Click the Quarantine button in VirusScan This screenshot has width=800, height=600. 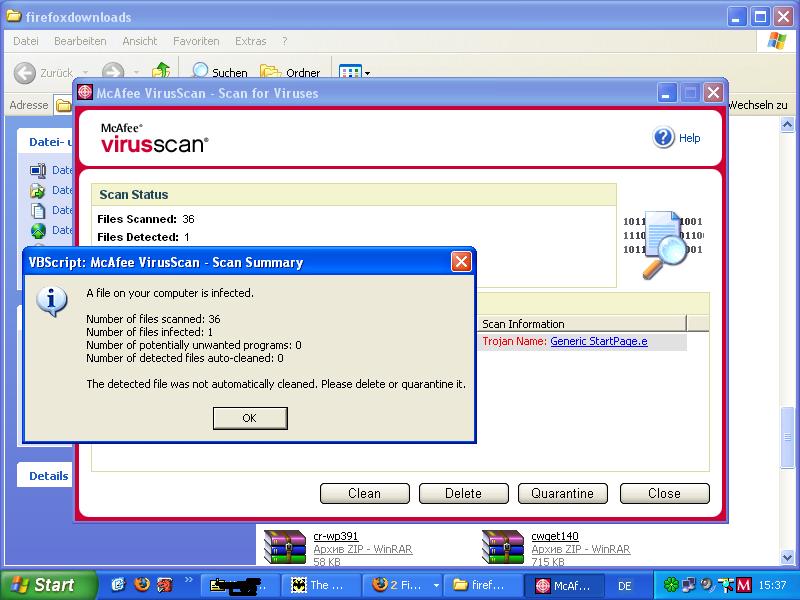[562, 493]
